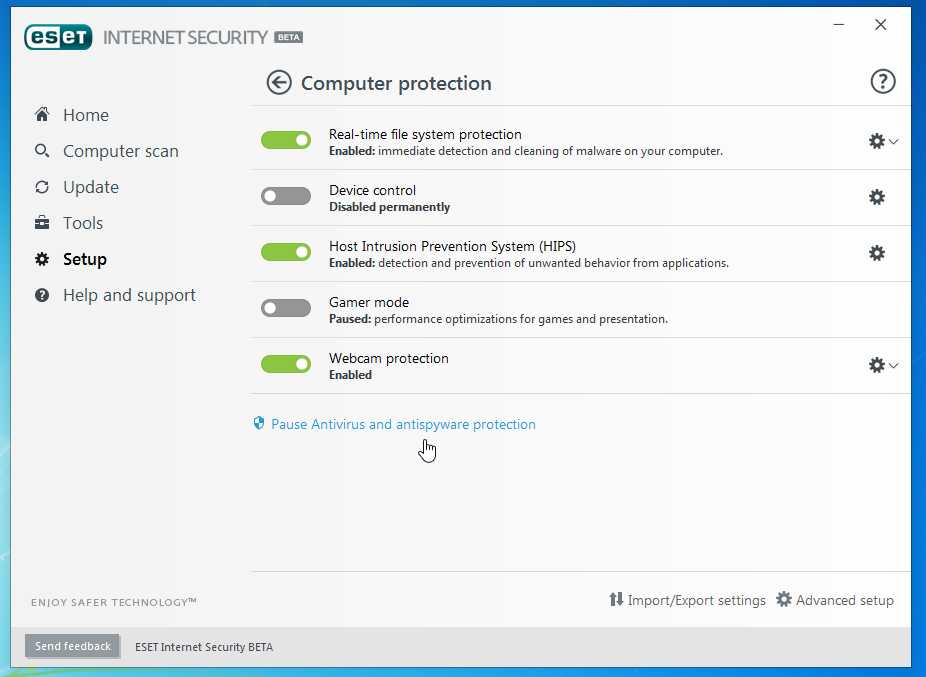This screenshot has height=677, width=926.
Task: Go to the Home section
Action: (85, 115)
